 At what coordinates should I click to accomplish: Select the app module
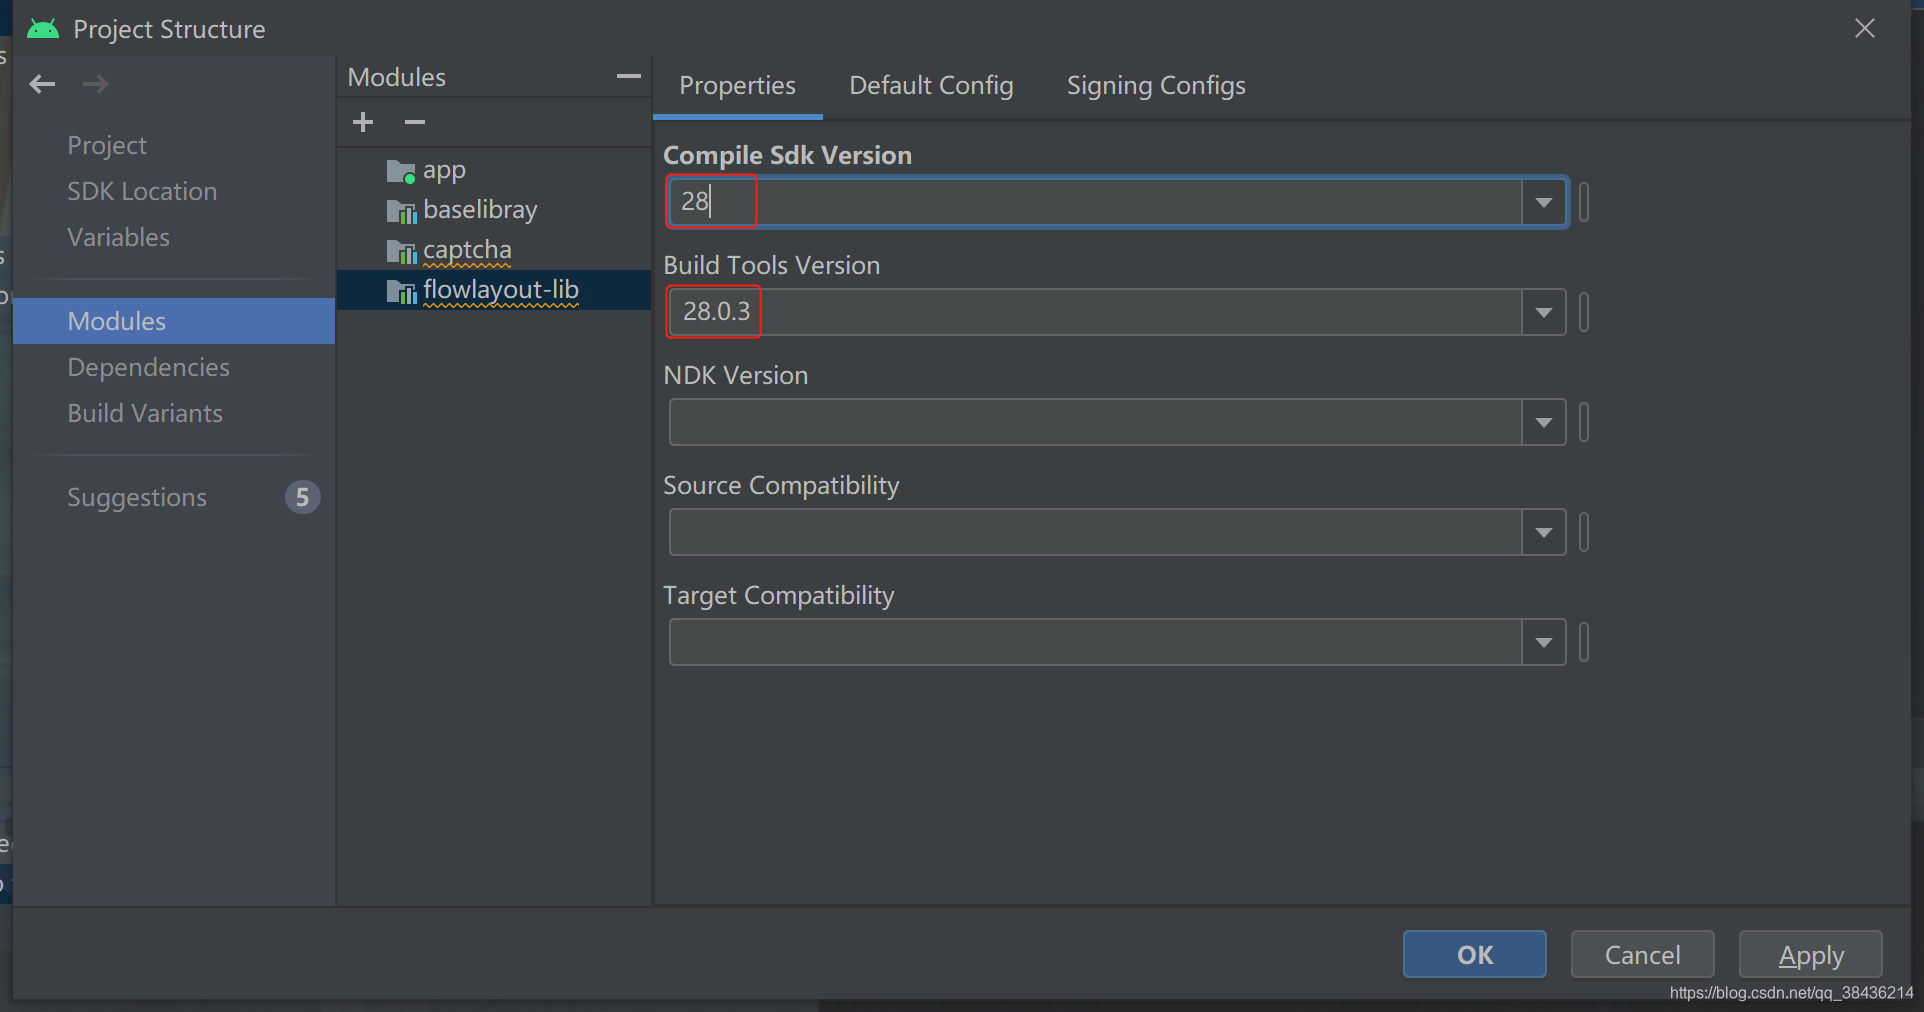pos(444,170)
